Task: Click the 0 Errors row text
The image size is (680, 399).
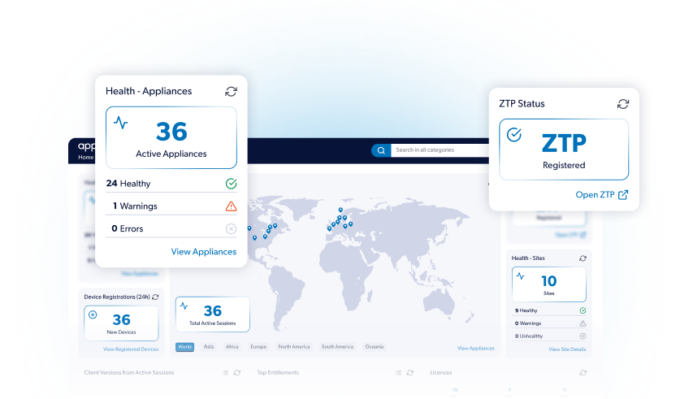Action: (127, 229)
